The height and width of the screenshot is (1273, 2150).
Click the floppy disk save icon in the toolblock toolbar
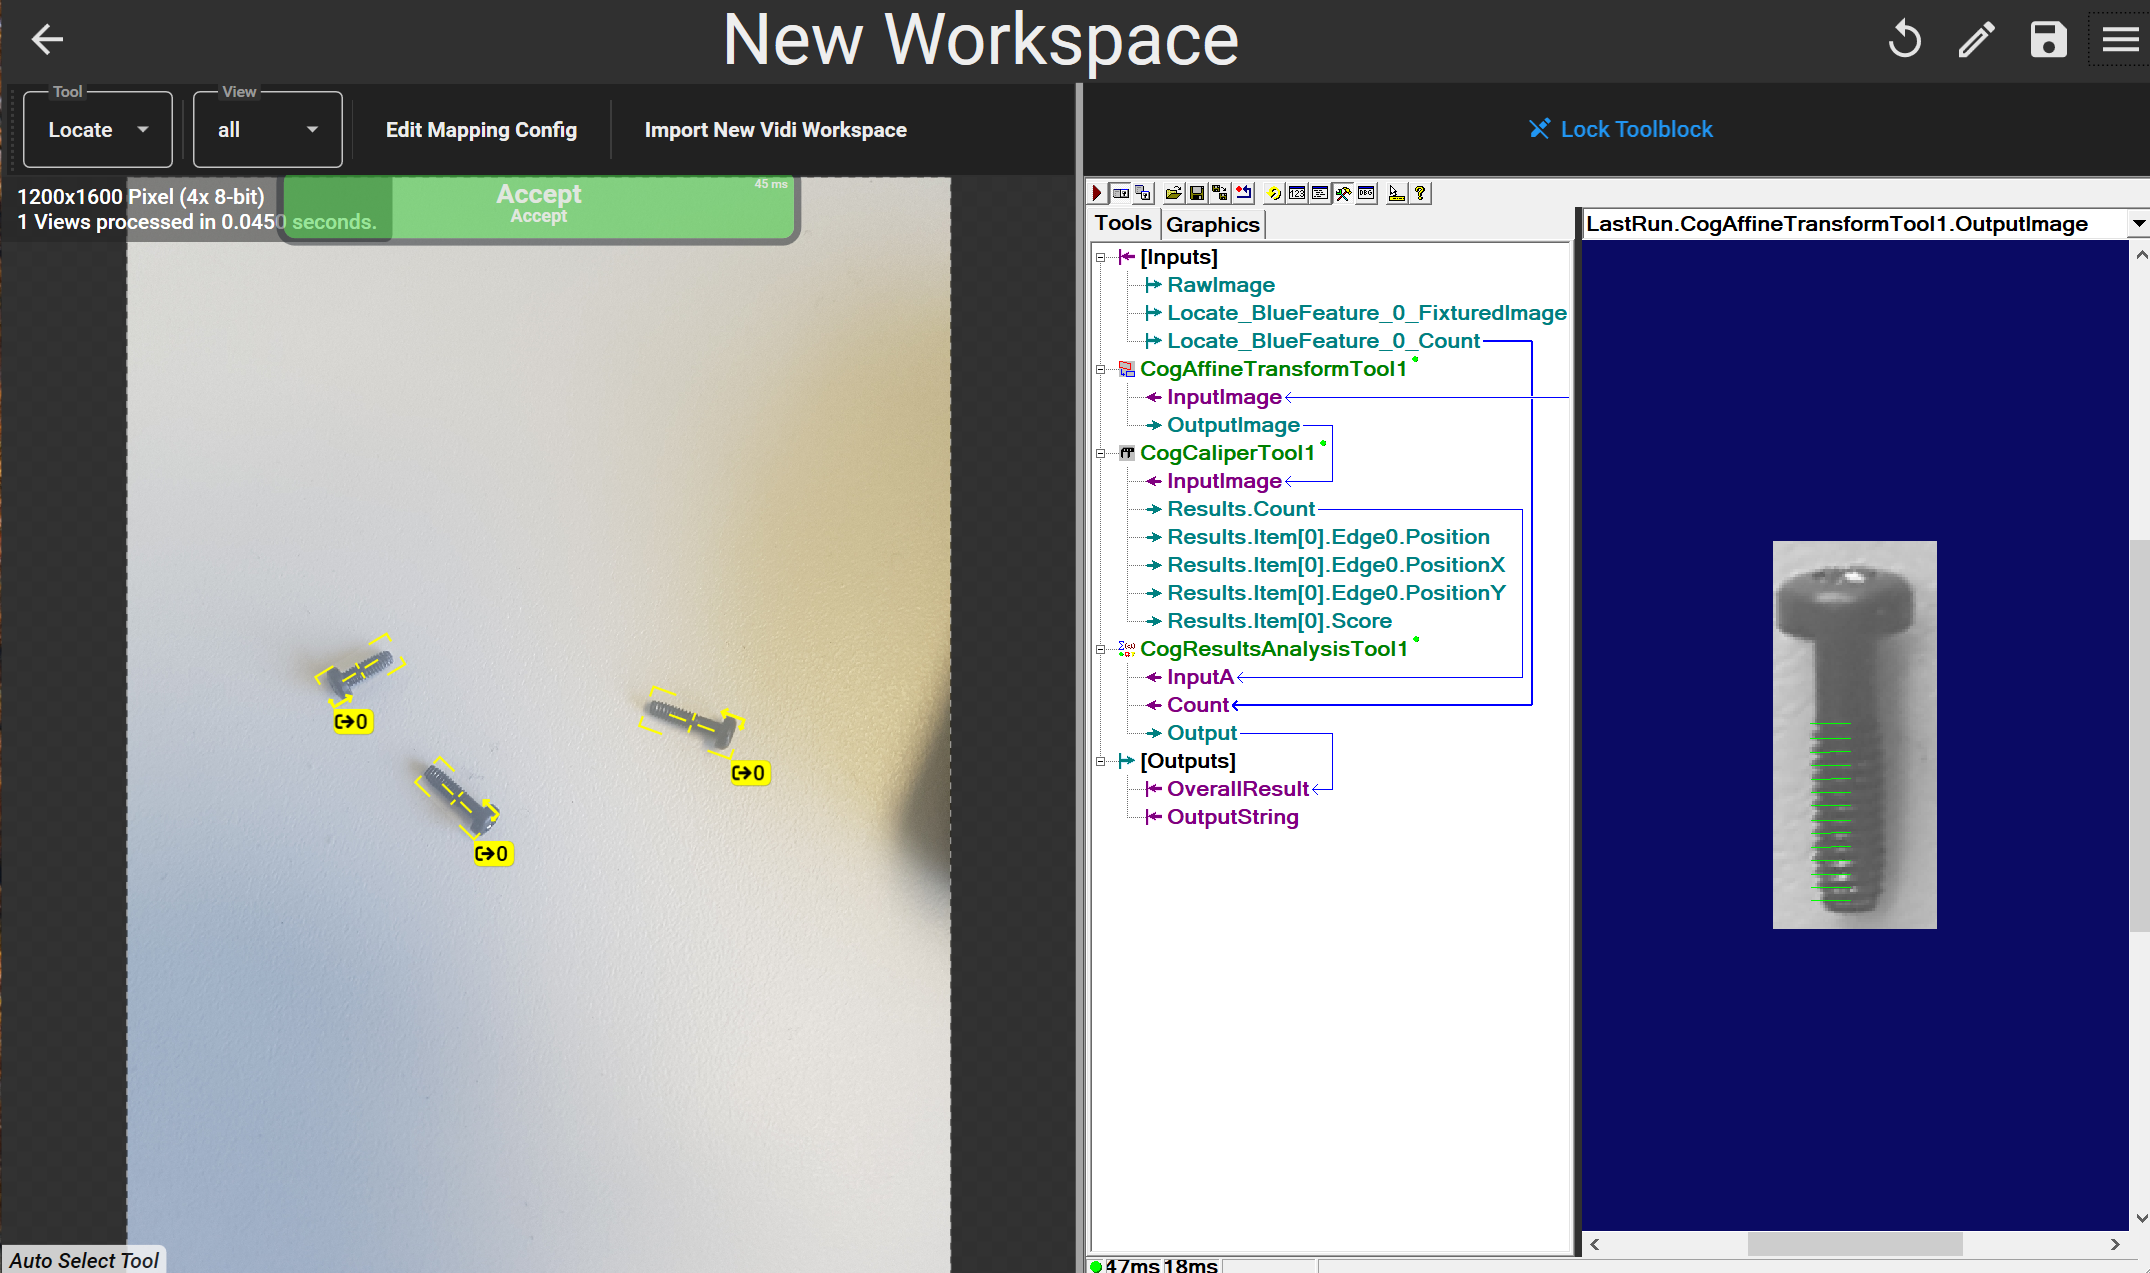pos(1197,193)
